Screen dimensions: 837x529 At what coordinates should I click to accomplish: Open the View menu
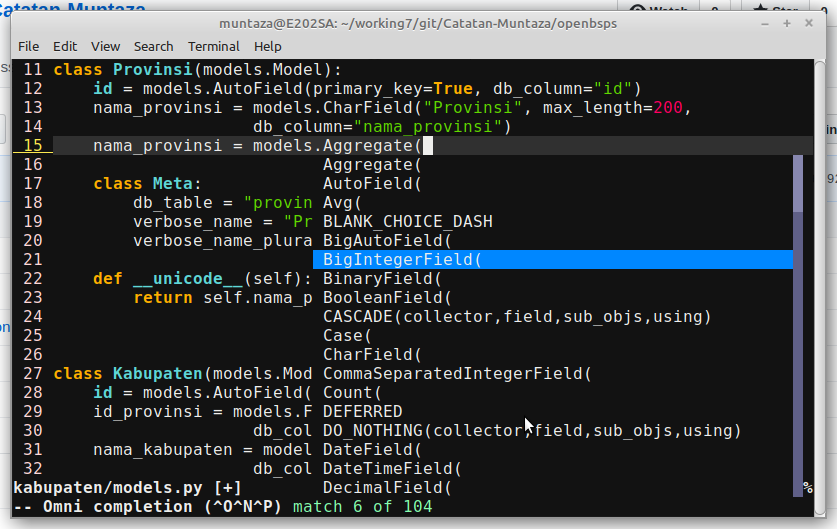coord(105,46)
